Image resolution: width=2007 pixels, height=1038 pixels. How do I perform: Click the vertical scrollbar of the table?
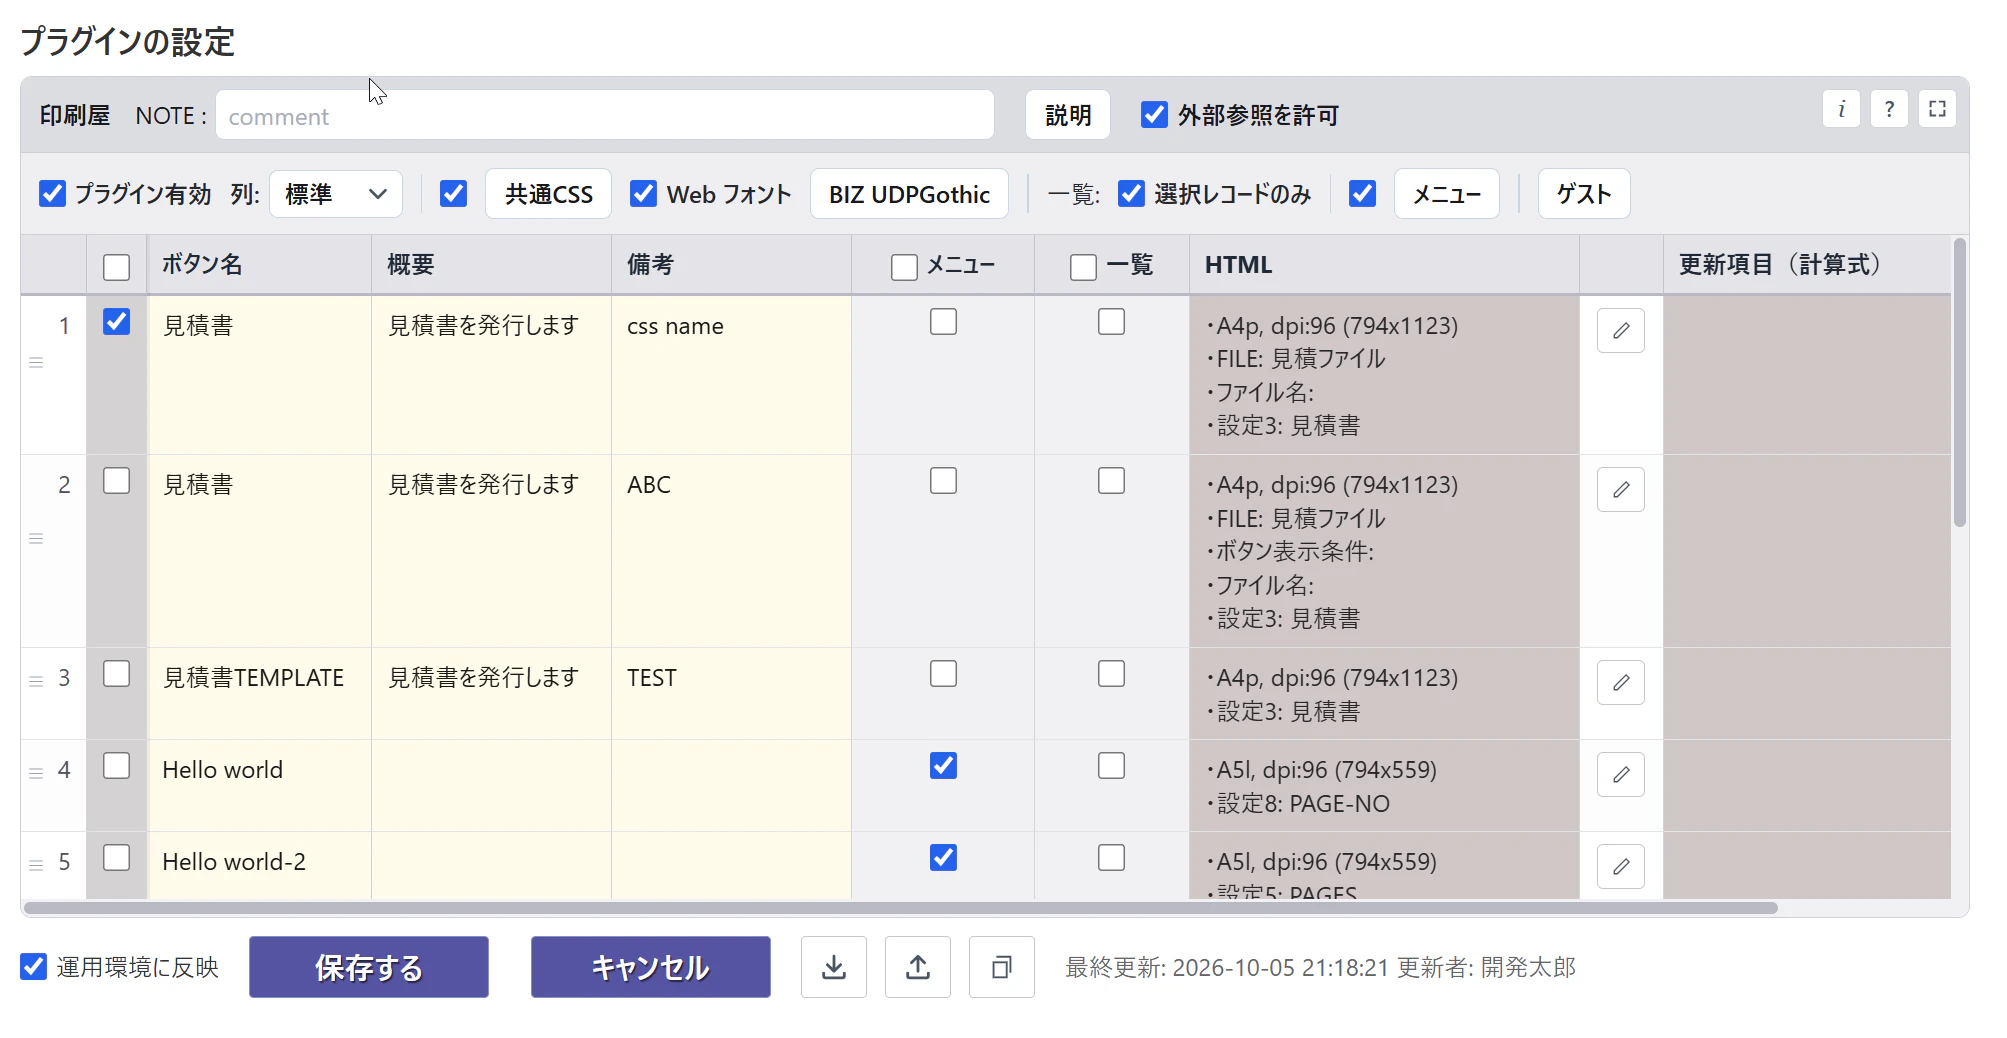pyautogui.click(x=1960, y=382)
